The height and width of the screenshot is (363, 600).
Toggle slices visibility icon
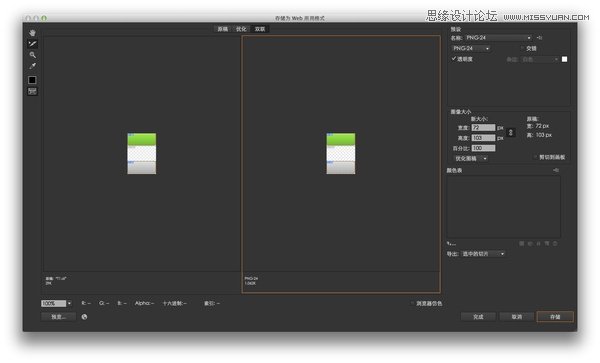[33, 91]
